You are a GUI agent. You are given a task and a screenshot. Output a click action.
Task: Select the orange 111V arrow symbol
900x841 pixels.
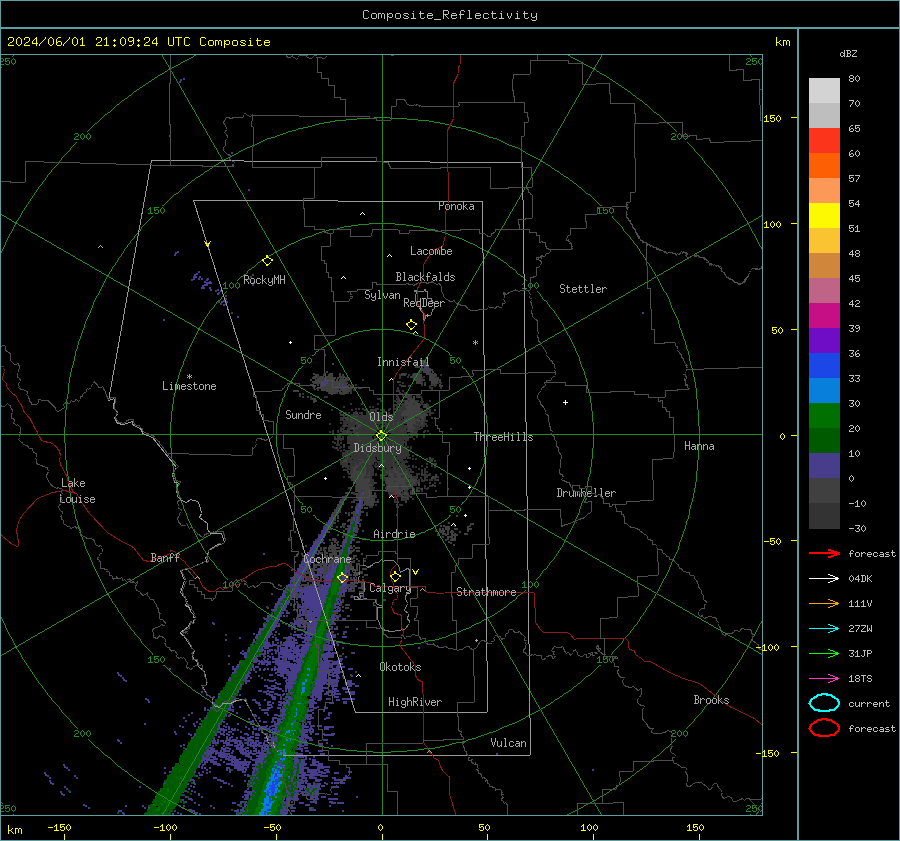coord(824,603)
